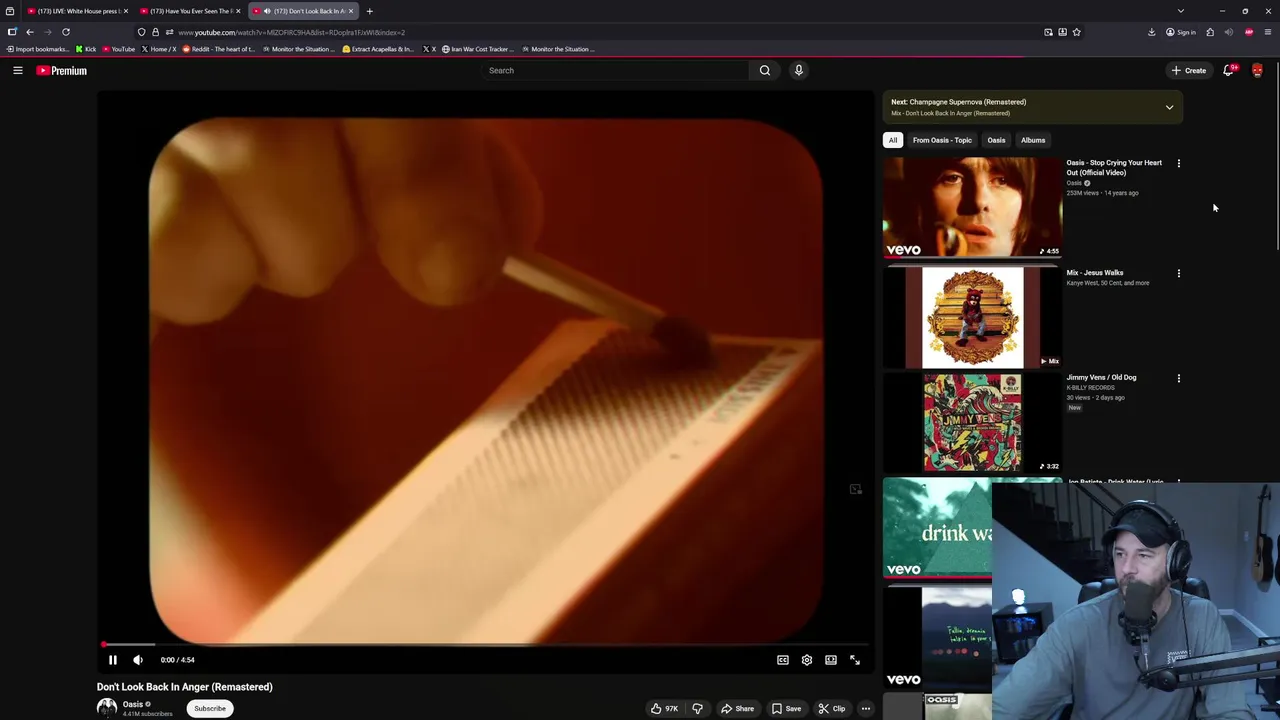Open the Oasis channel name link
The height and width of the screenshot is (720, 1280).
point(133,704)
